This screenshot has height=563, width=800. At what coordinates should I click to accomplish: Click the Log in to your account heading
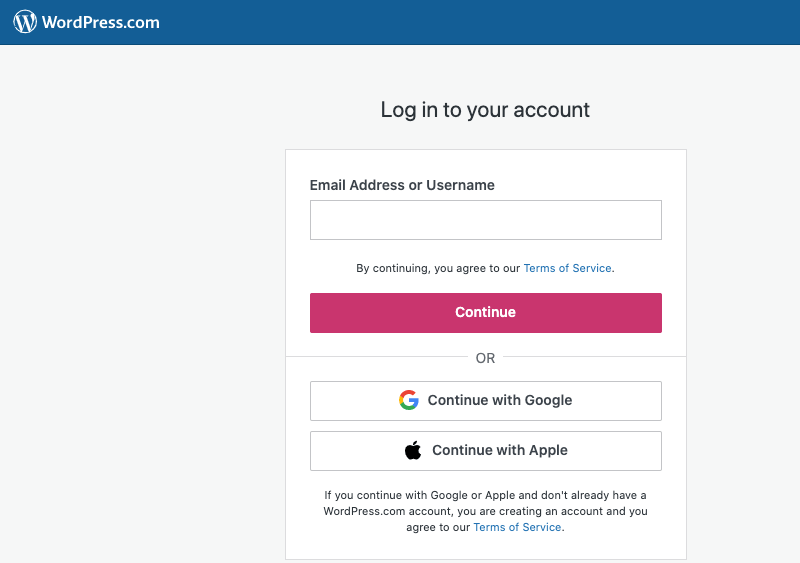tap(485, 110)
